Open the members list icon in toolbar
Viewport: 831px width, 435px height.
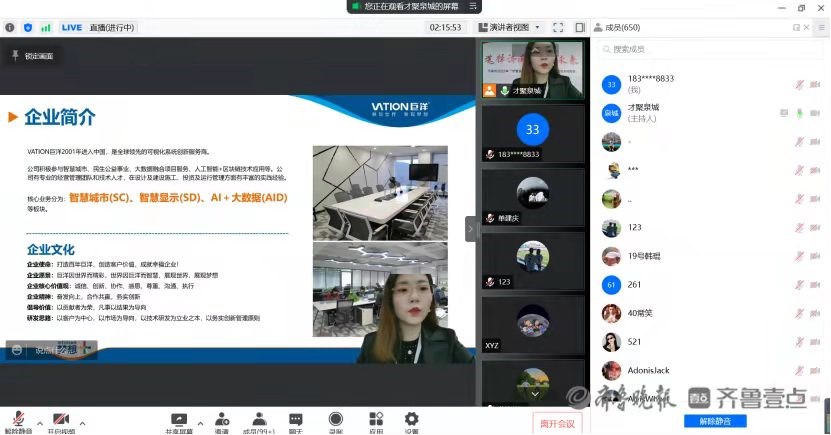pos(259,420)
